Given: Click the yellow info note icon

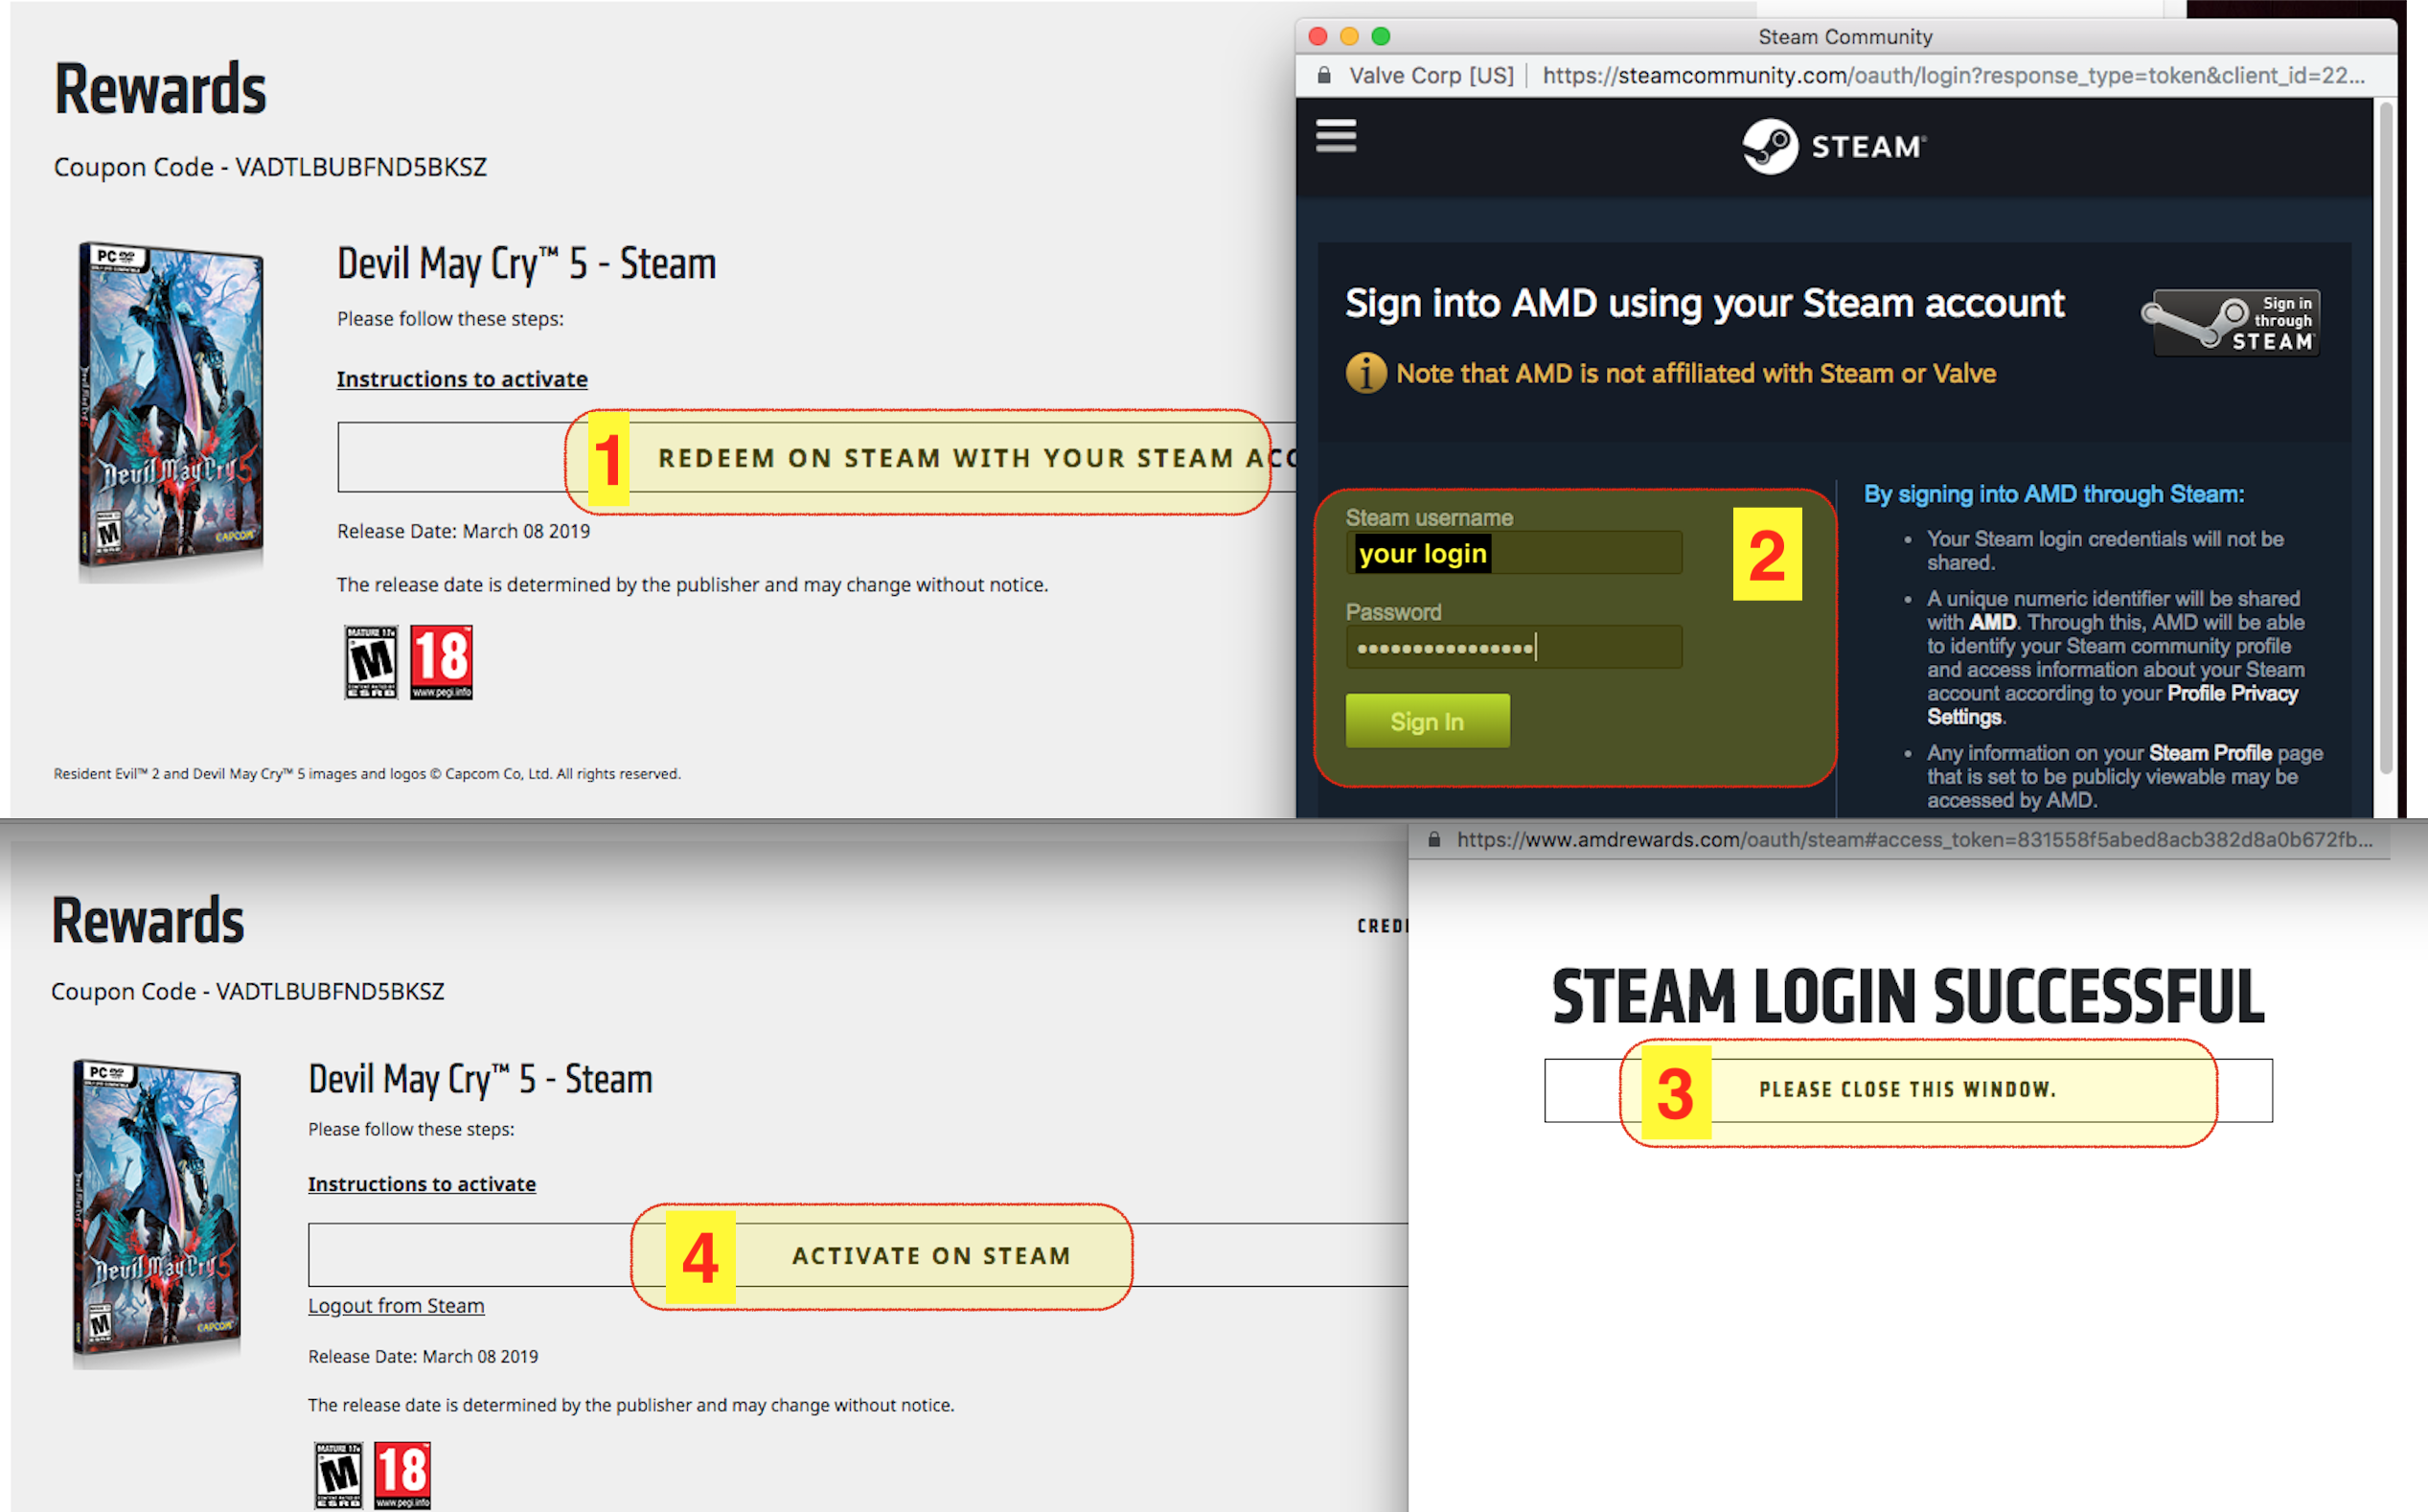Looking at the screenshot, I should click(1365, 374).
